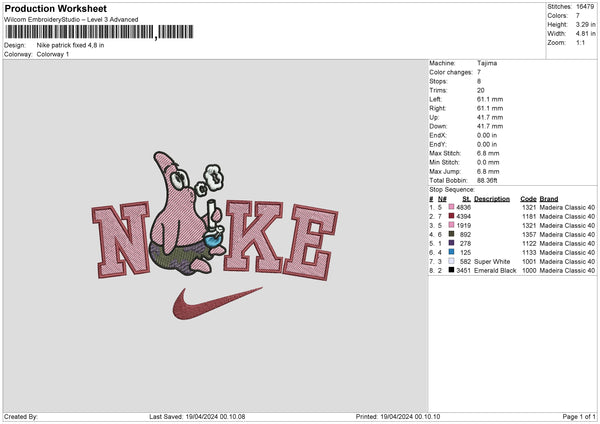Click the Colors value 7 in the header
This screenshot has width=600, height=424.
point(578,16)
